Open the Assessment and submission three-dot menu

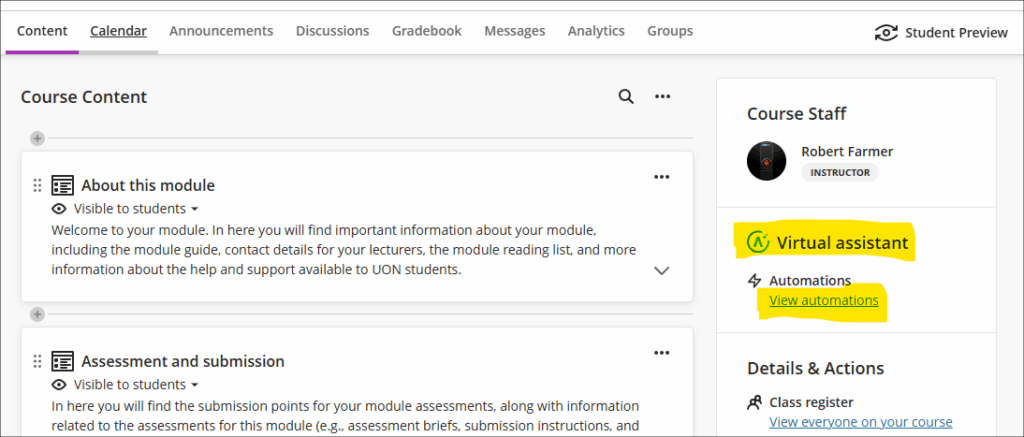click(661, 353)
